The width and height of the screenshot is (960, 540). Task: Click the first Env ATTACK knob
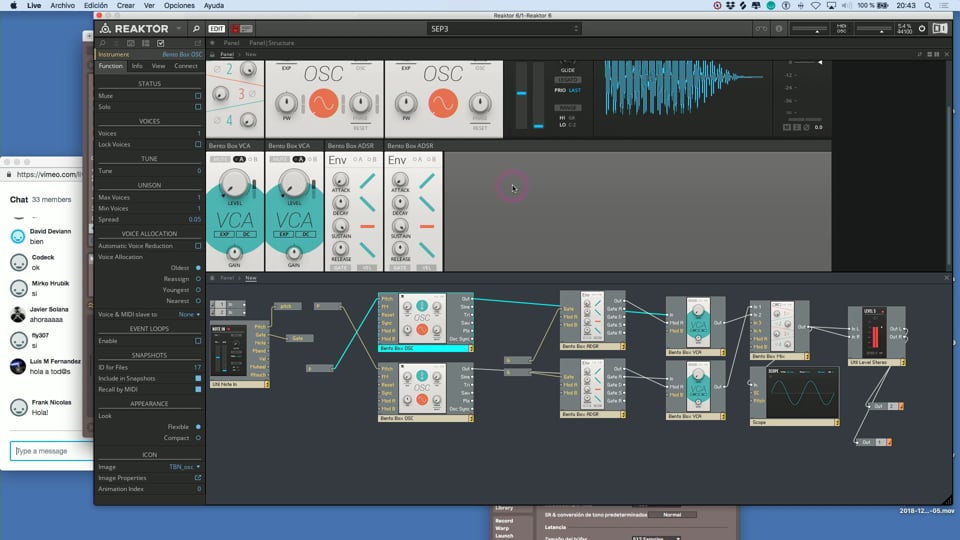340,180
